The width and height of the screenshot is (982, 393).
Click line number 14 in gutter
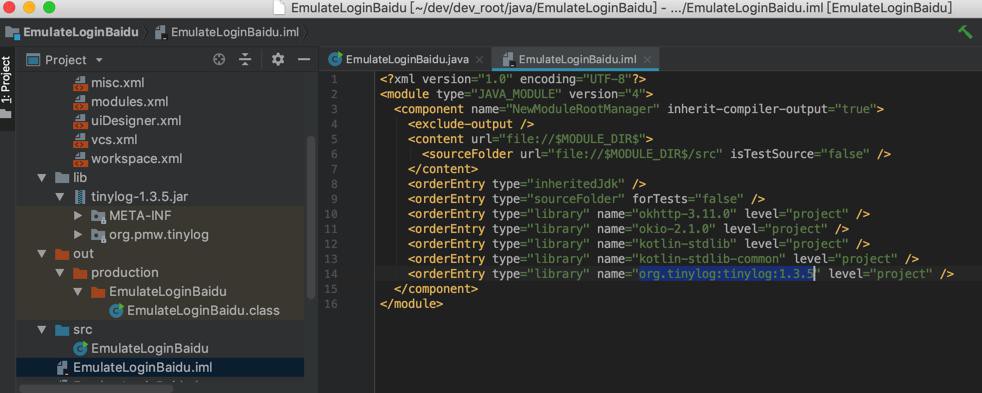point(332,274)
